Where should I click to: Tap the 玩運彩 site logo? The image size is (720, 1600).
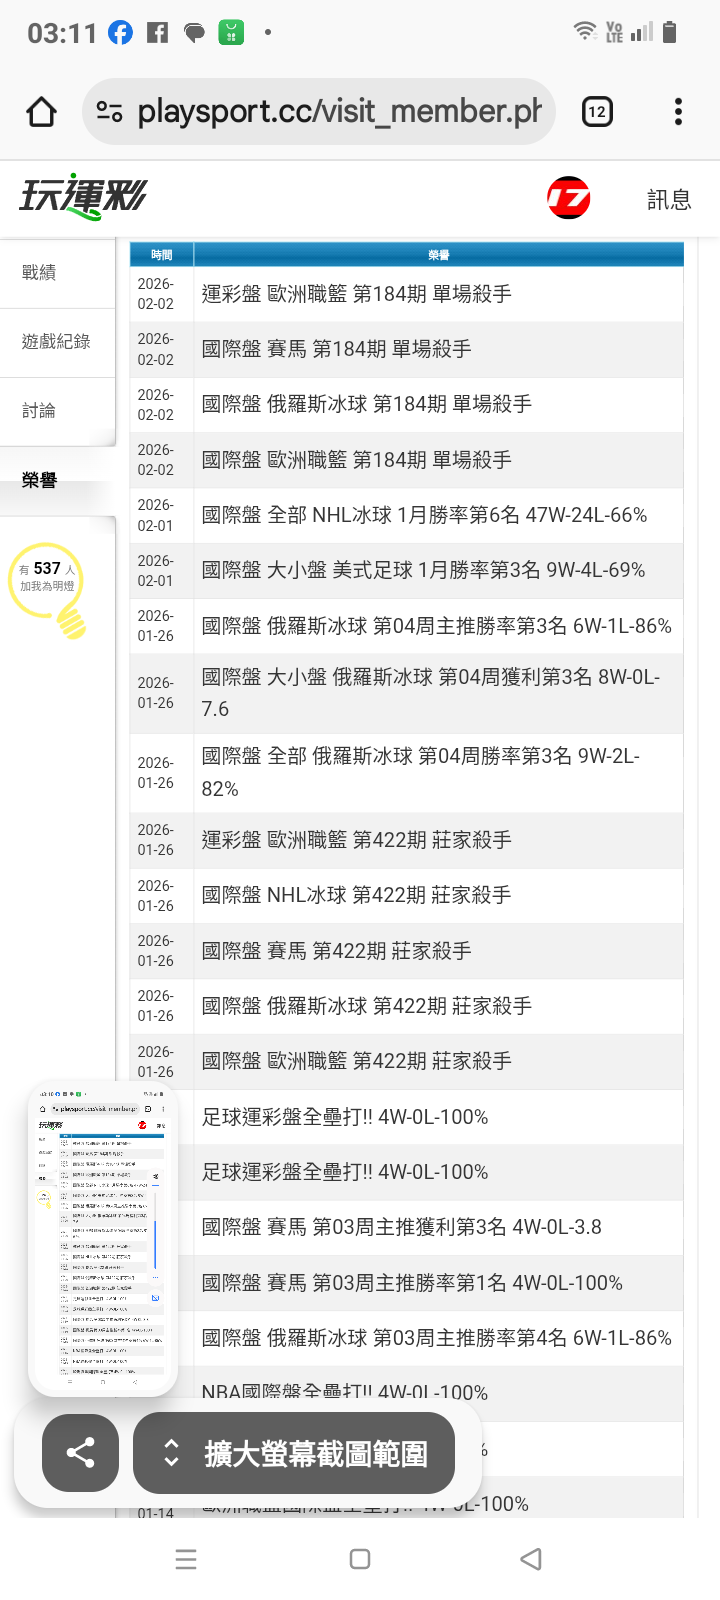click(x=84, y=197)
